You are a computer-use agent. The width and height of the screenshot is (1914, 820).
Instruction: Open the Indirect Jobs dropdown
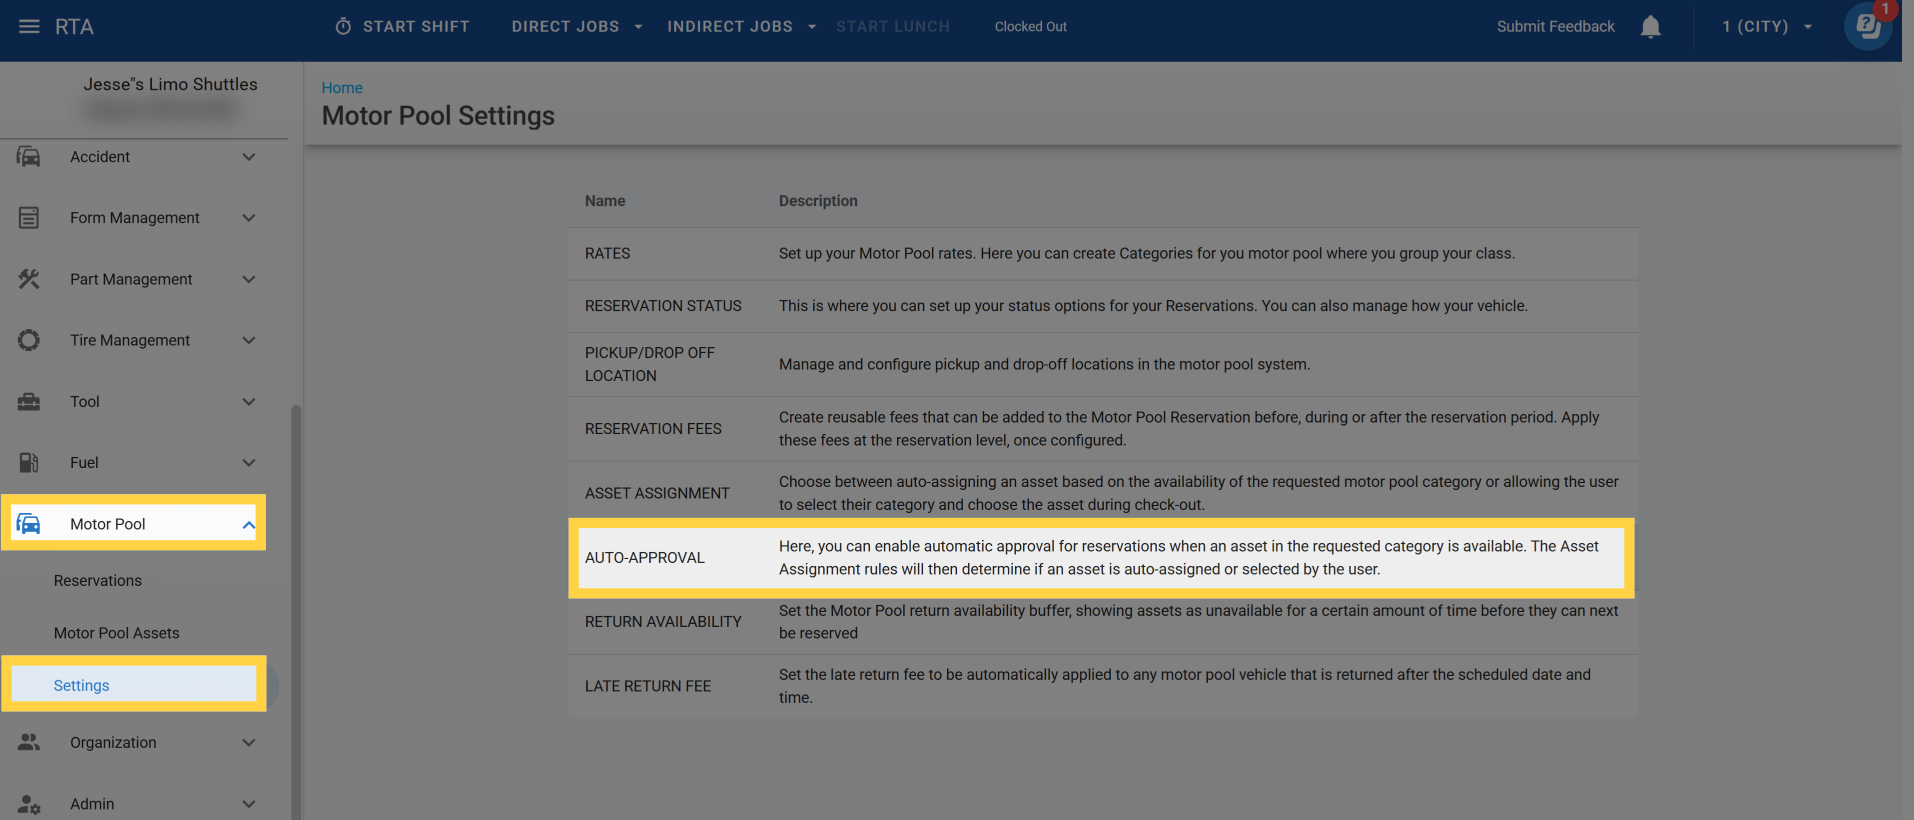(x=741, y=27)
